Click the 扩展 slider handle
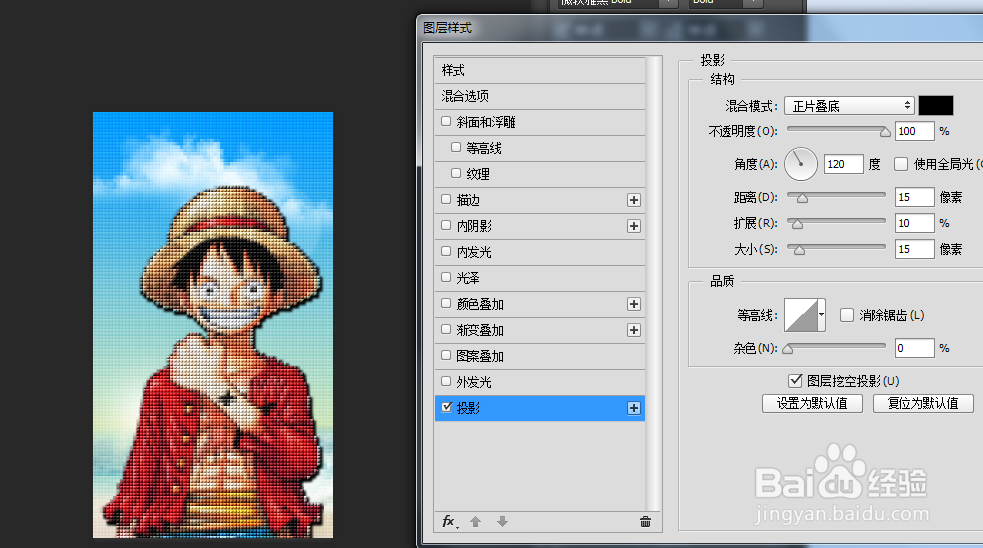The height and width of the screenshot is (548, 983). (797, 224)
